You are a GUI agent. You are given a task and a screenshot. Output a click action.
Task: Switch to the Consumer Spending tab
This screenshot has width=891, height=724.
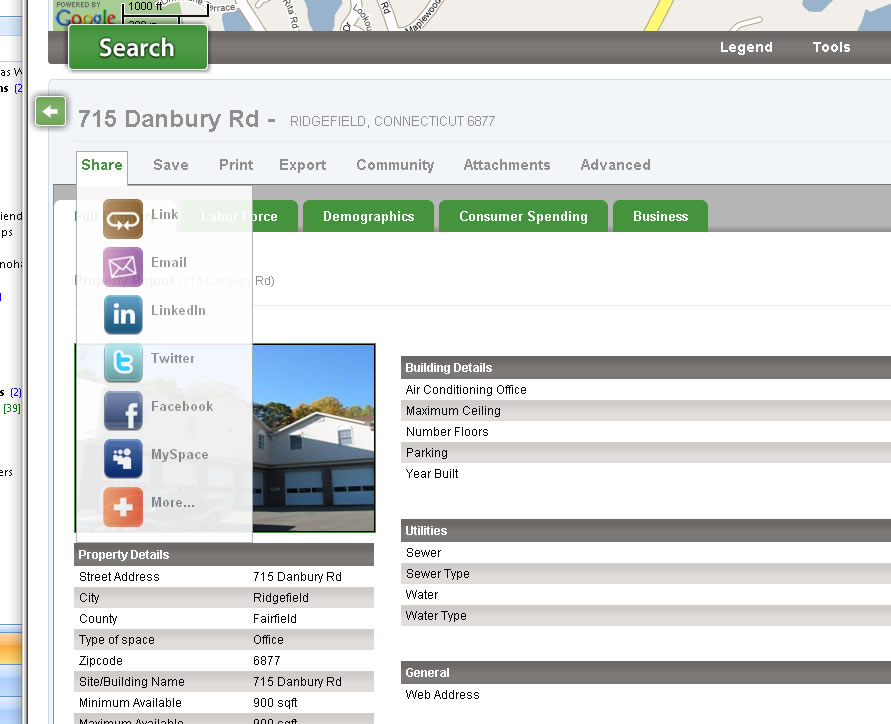523,216
